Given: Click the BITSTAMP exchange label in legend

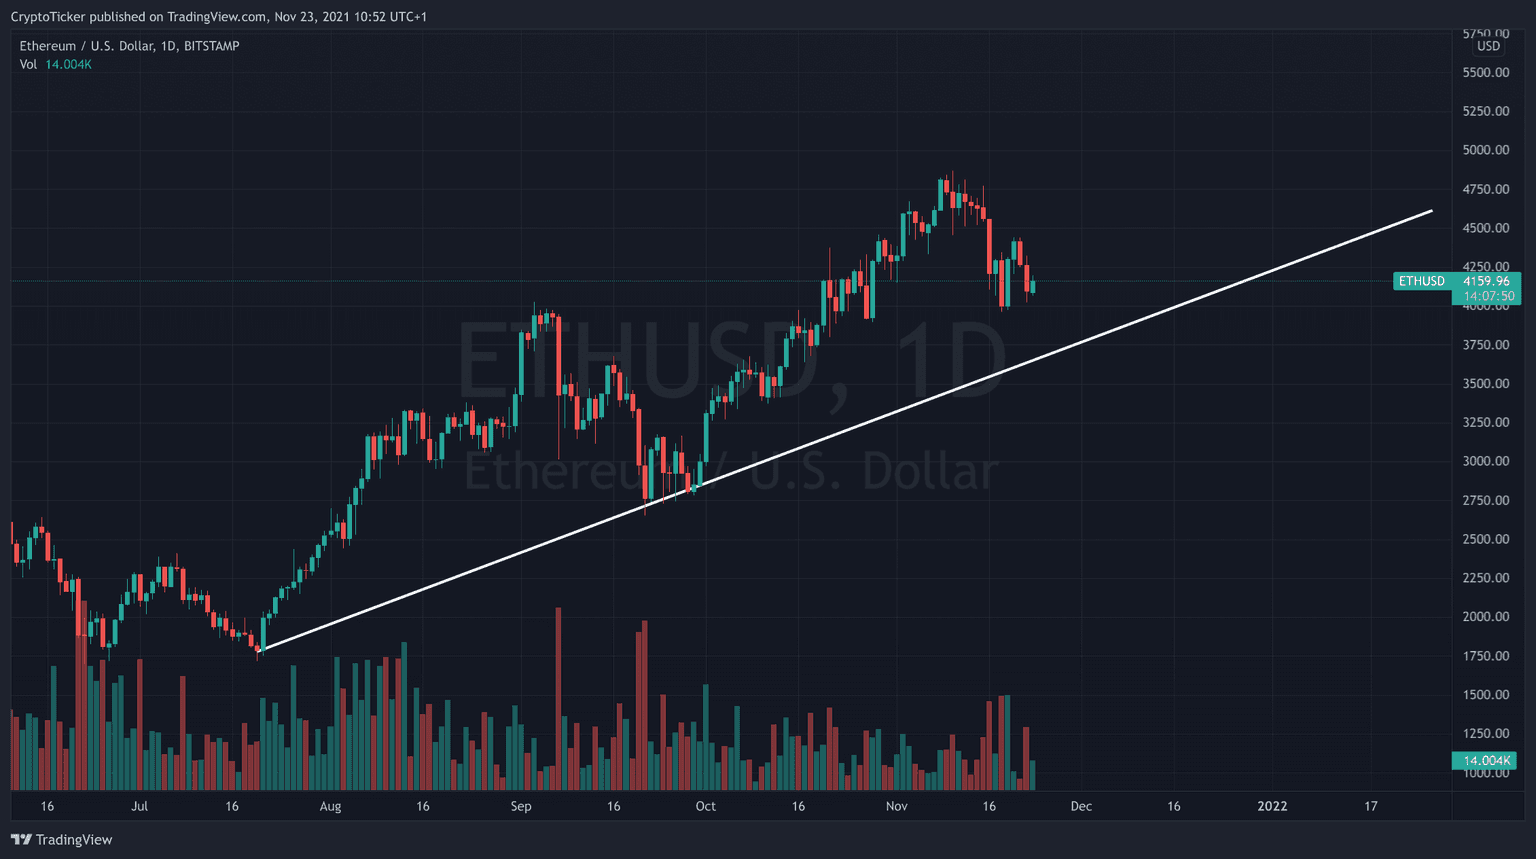Looking at the screenshot, I should click(212, 46).
